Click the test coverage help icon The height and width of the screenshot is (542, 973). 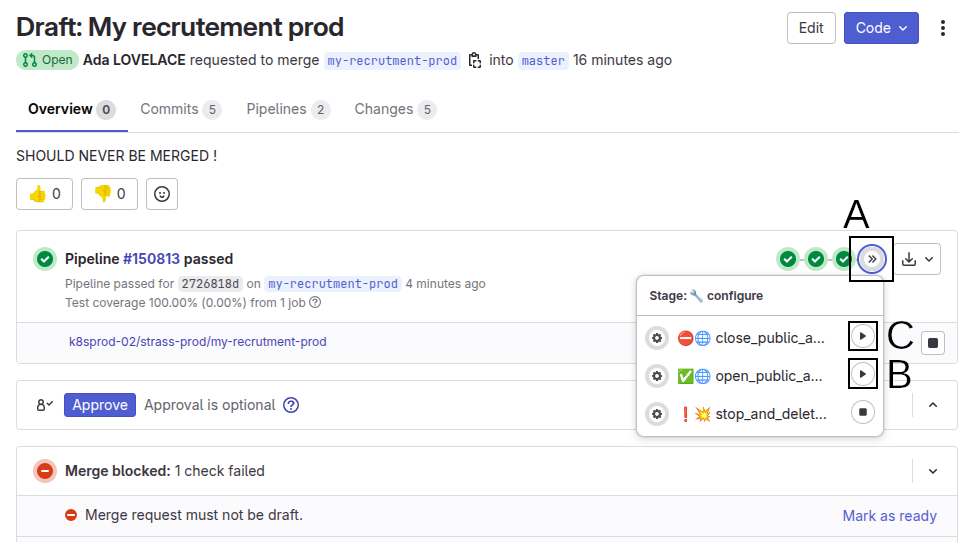pyautogui.click(x=315, y=302)
